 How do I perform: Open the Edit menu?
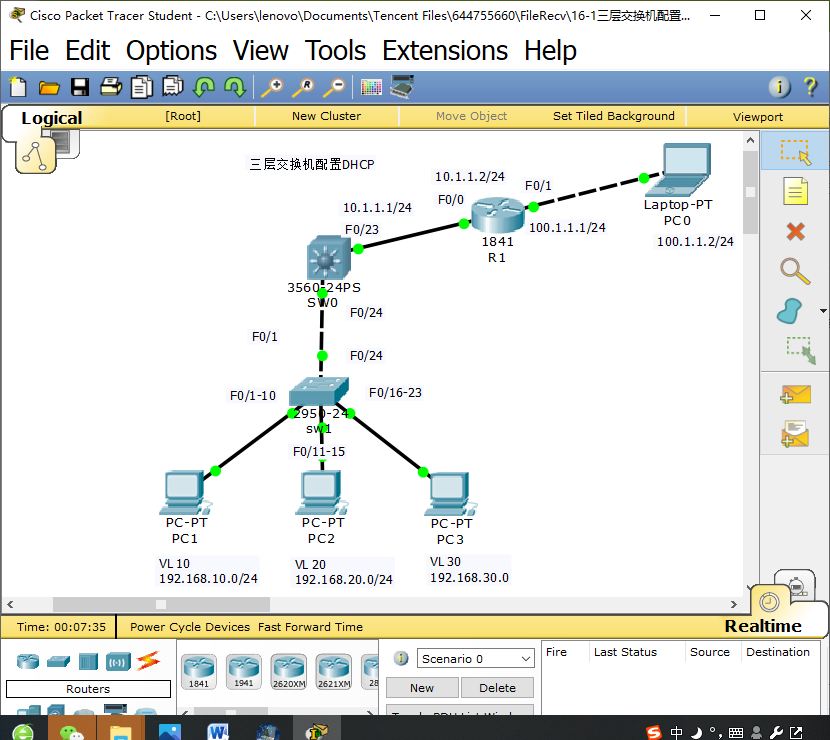click(x=87, y=51)
